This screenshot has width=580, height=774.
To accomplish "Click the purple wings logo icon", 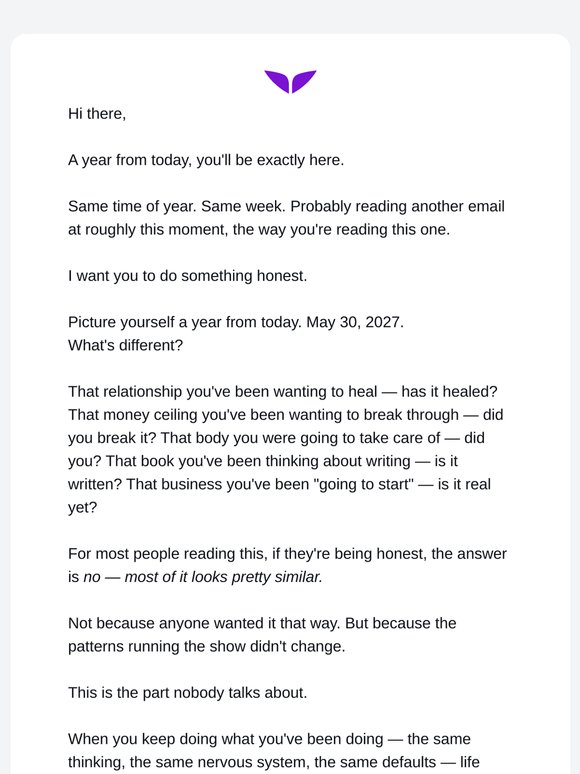I will click(290, 81).
